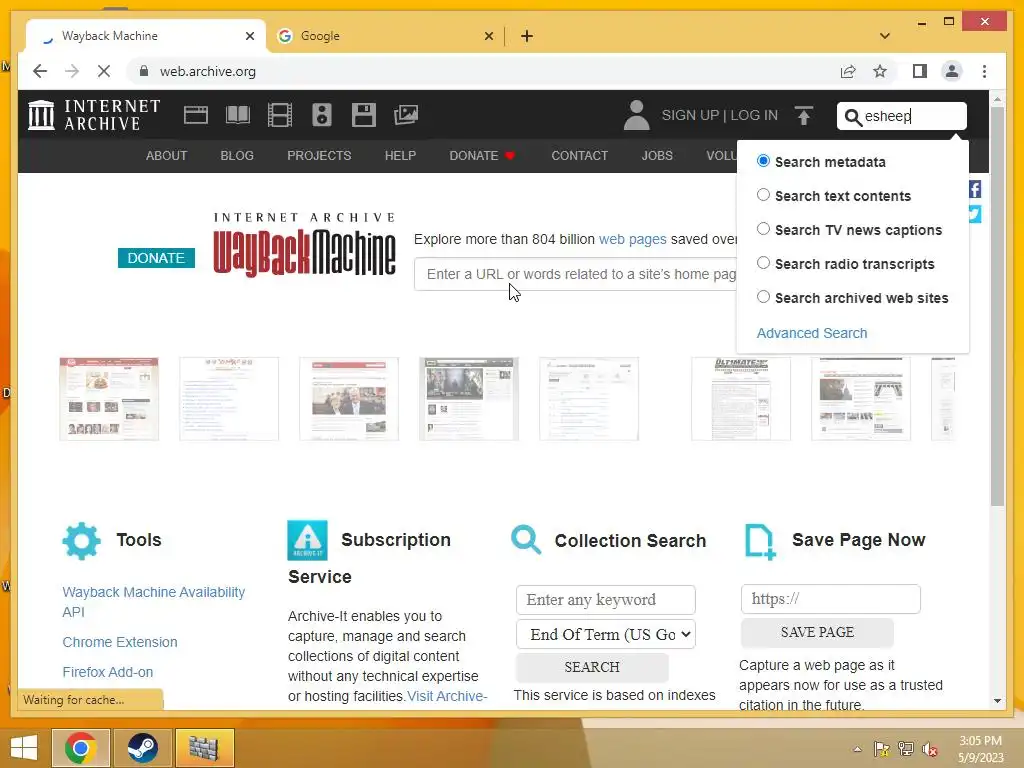Open the Audio speaker icon
The image size is (1024, 768).
[x=322, y=115]
